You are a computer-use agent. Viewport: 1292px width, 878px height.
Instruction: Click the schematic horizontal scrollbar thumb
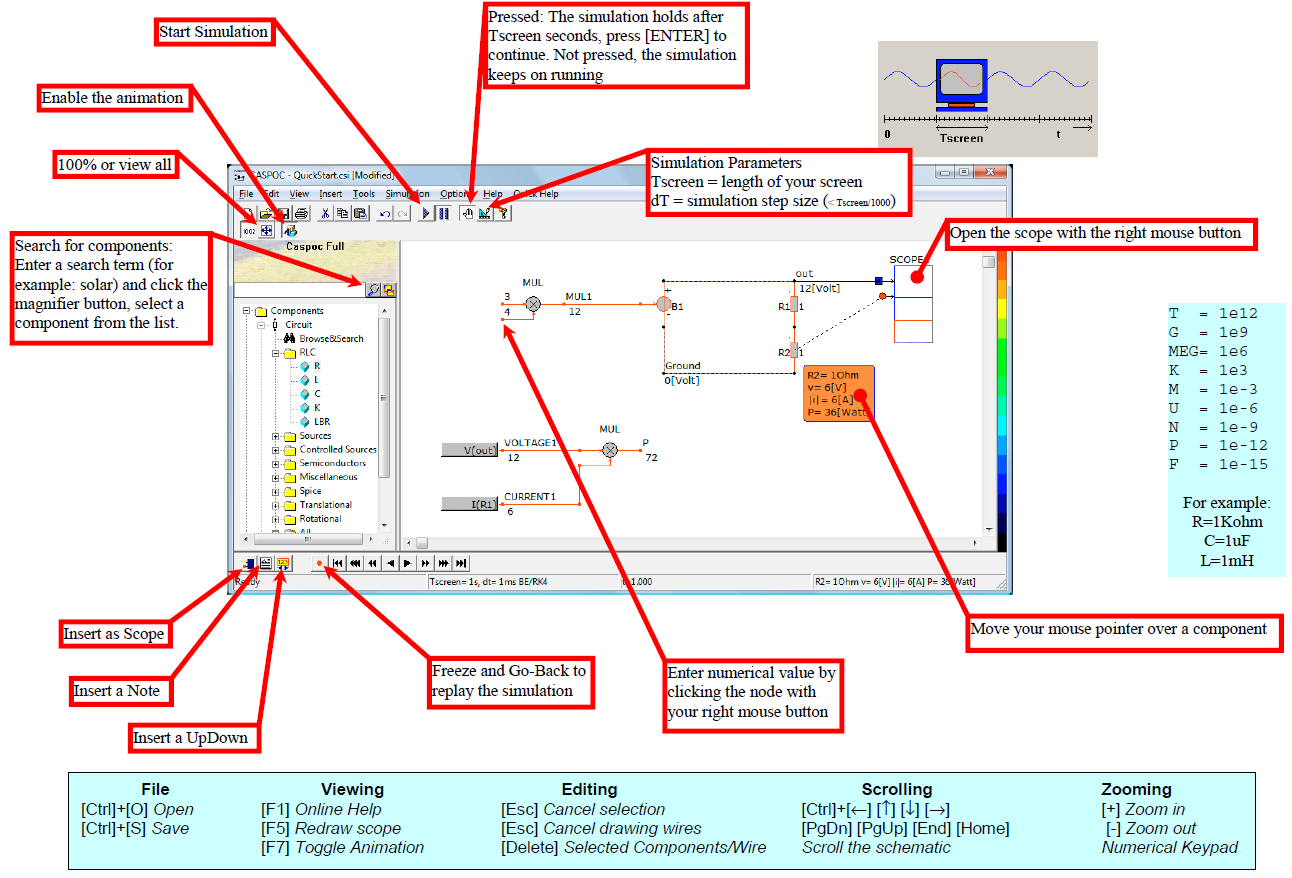(421, 543)
